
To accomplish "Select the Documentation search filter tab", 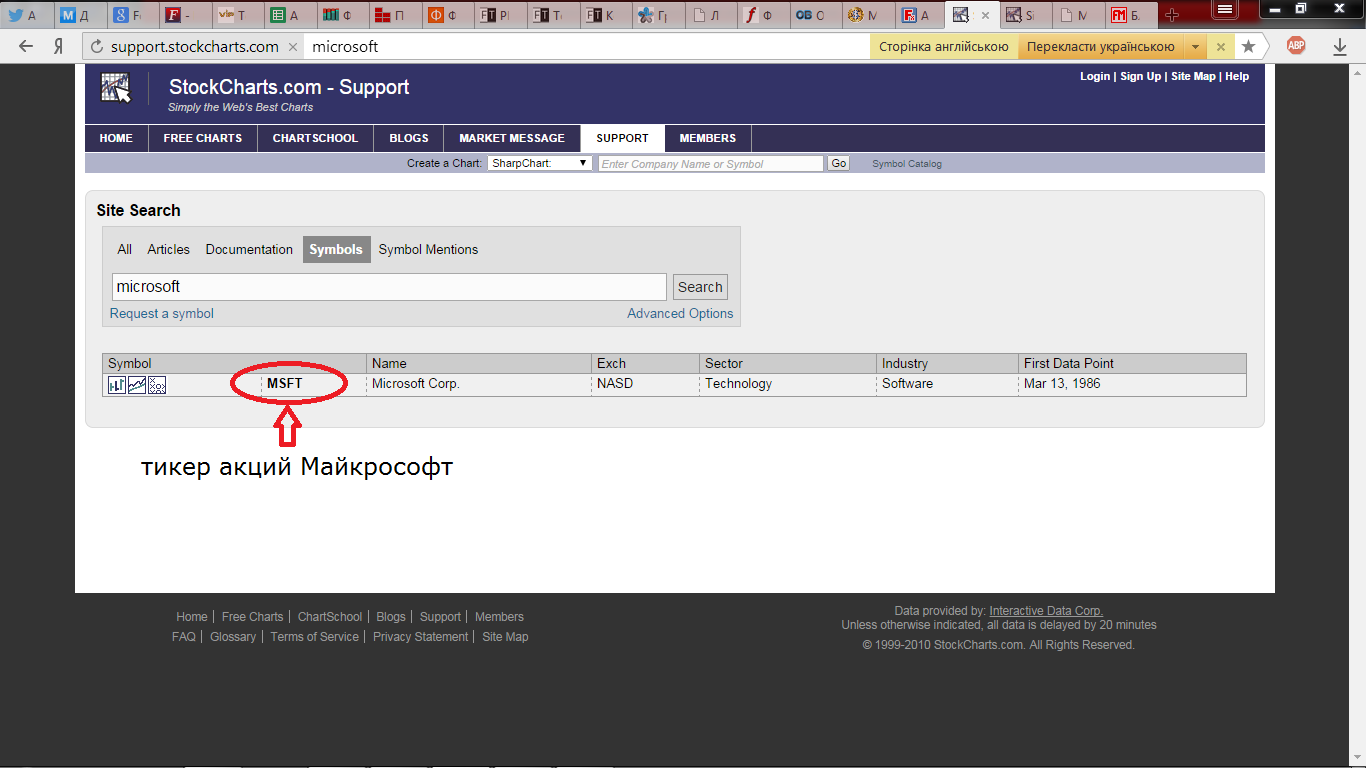I will 249,249.
